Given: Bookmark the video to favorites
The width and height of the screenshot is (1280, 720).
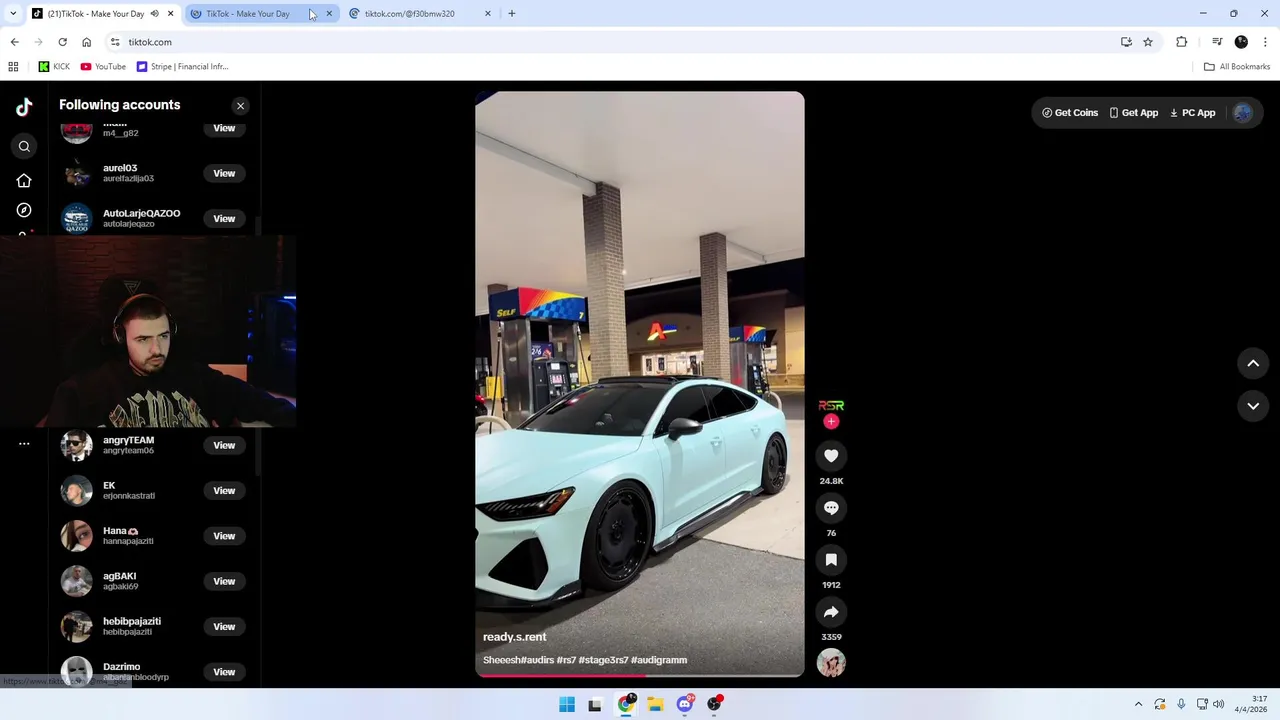Looking at the screenshot, I should pos(831,560).
